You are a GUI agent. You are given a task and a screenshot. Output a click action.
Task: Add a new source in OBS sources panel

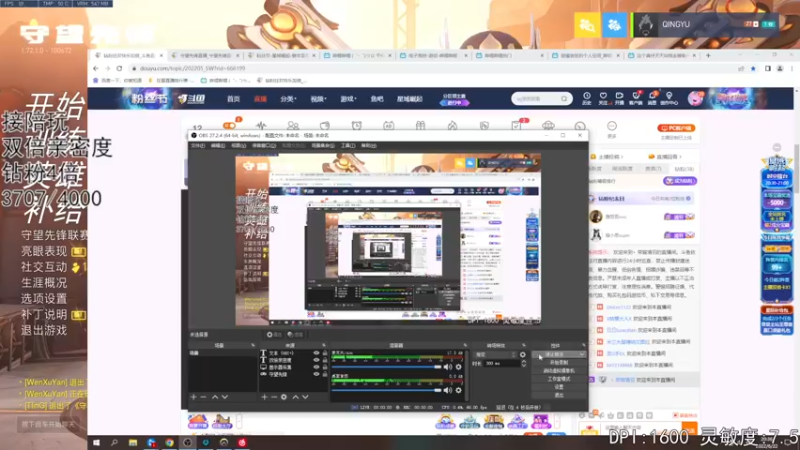point(264,397)
